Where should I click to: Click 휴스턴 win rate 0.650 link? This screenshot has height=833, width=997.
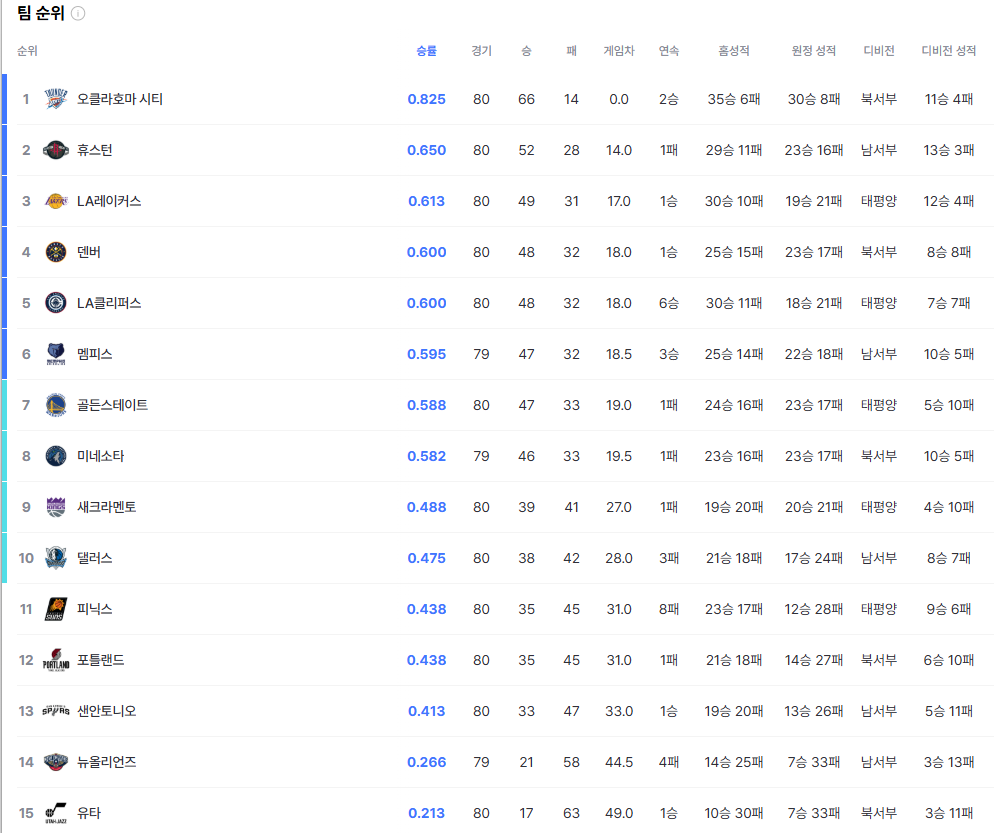(427, 150)
